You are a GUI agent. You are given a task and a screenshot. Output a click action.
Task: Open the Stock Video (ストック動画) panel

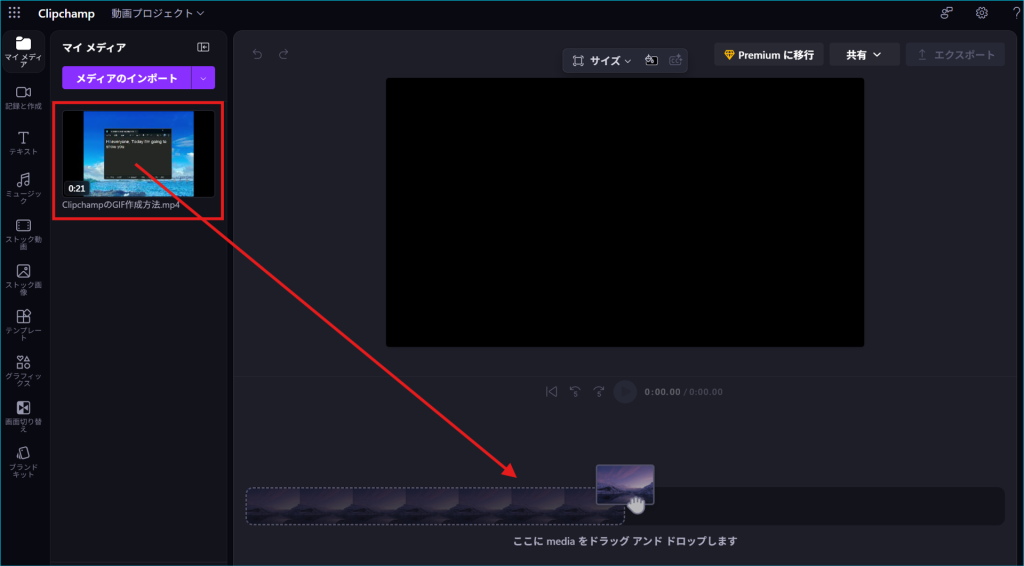23,232
